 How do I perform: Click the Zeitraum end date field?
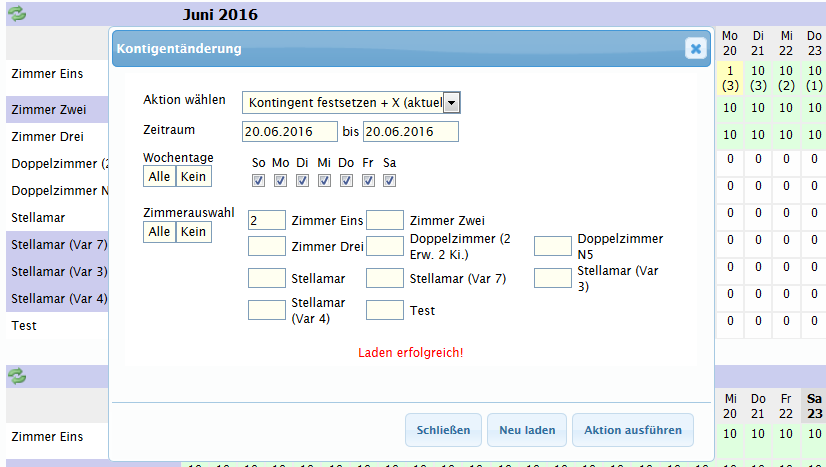click(x=410, y=132)
